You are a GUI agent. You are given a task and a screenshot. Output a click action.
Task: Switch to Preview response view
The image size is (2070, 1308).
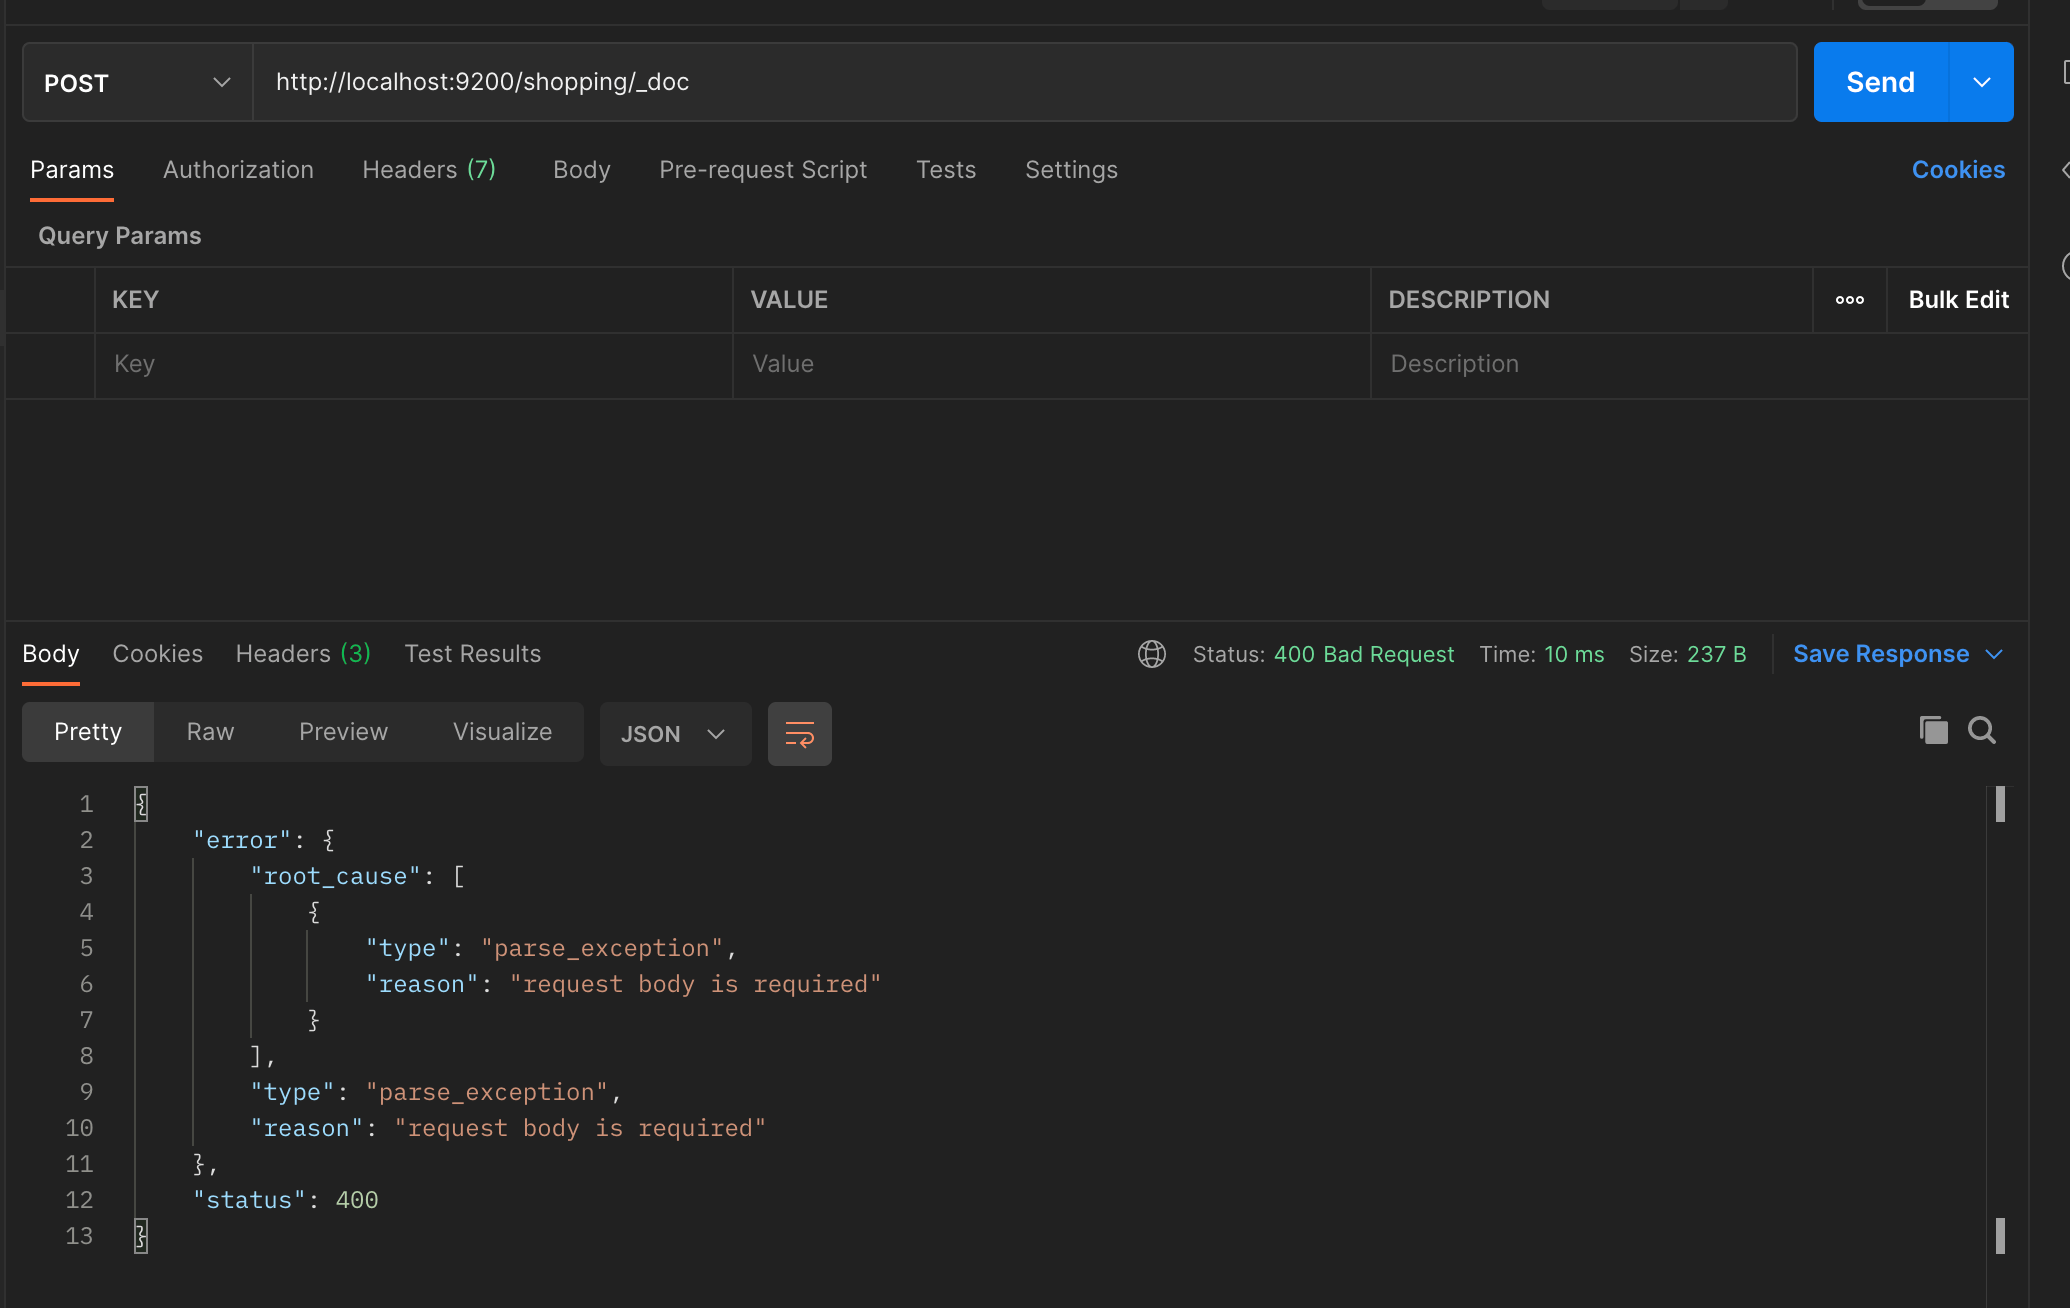click(x=343, y=732)
